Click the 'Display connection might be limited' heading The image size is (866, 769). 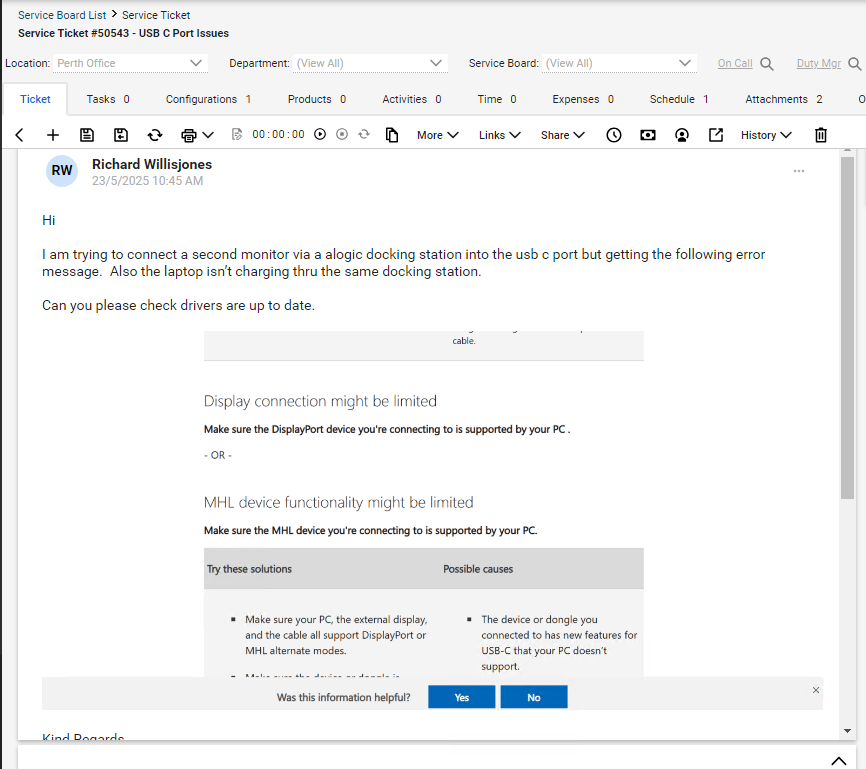click(320, 401)
